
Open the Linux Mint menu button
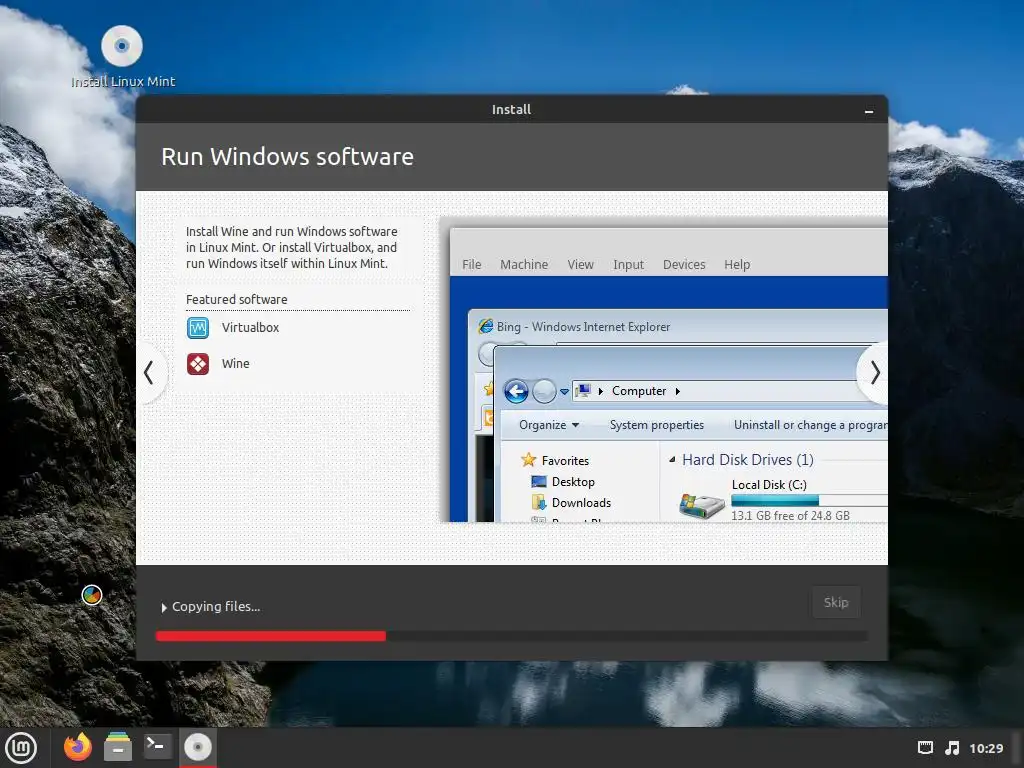click(x=21, y=747)
